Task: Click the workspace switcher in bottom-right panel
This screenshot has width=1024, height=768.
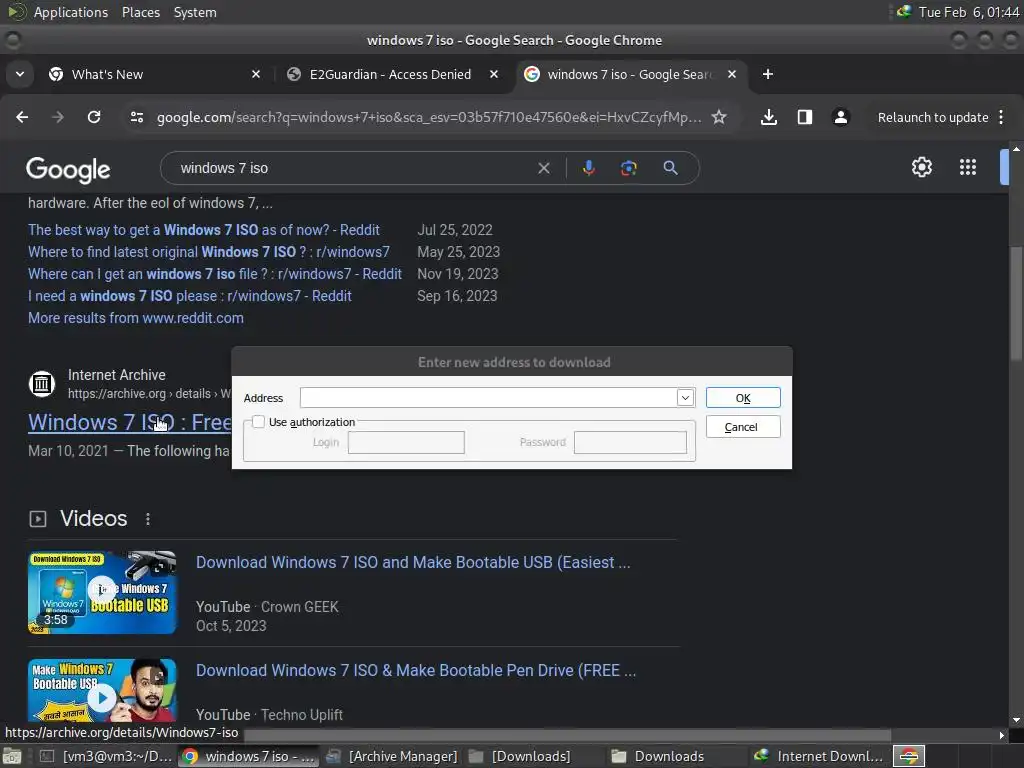Action: 909,756
